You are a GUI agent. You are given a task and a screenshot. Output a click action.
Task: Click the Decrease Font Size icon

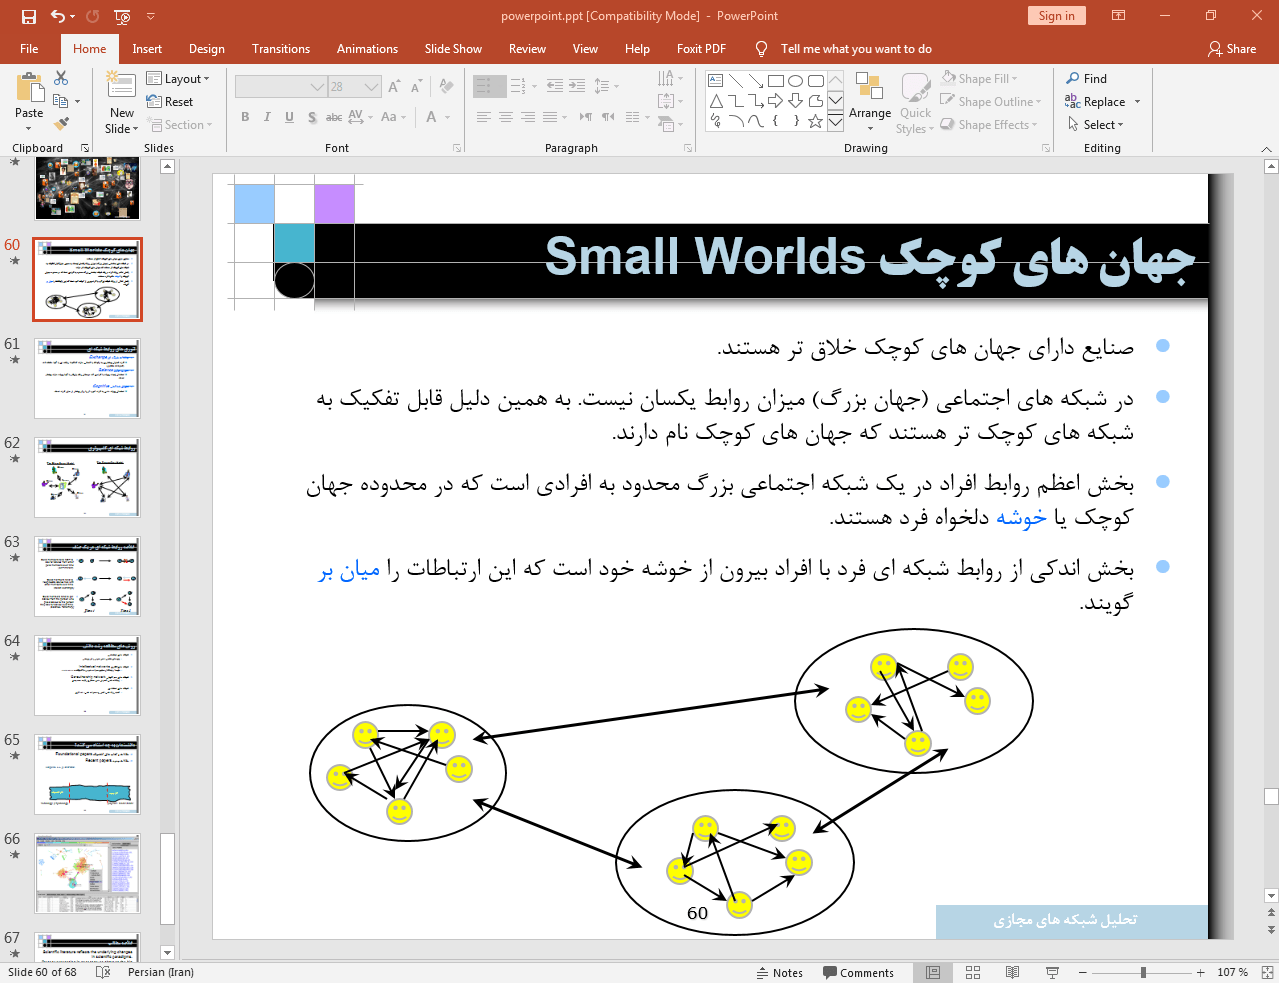point(416,87)
